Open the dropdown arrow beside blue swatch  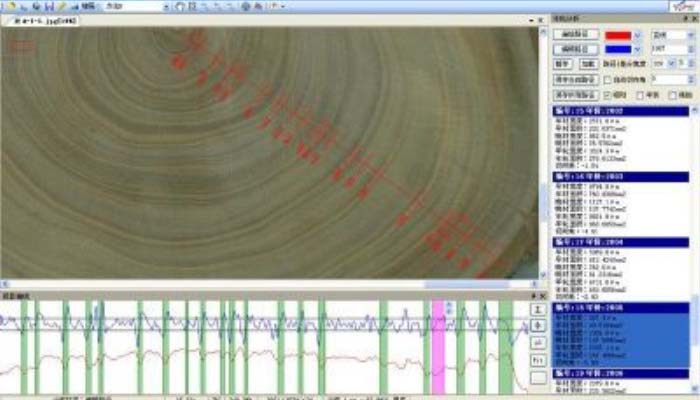pos(638,49)
